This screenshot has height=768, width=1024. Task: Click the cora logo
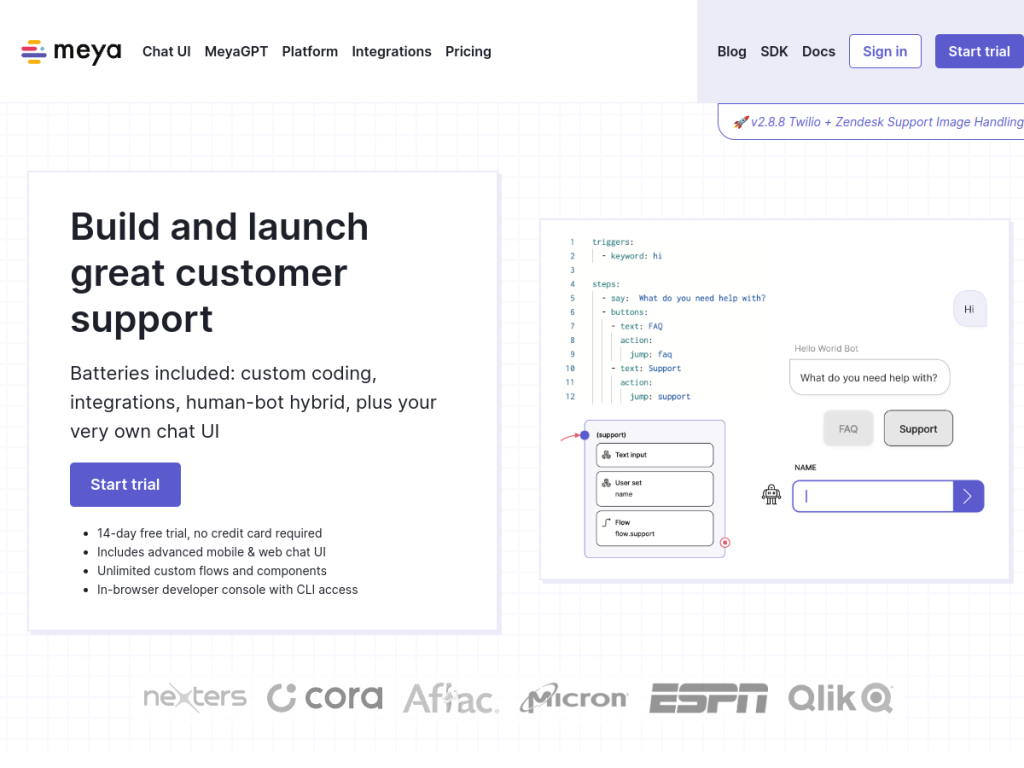pos(325,697)
